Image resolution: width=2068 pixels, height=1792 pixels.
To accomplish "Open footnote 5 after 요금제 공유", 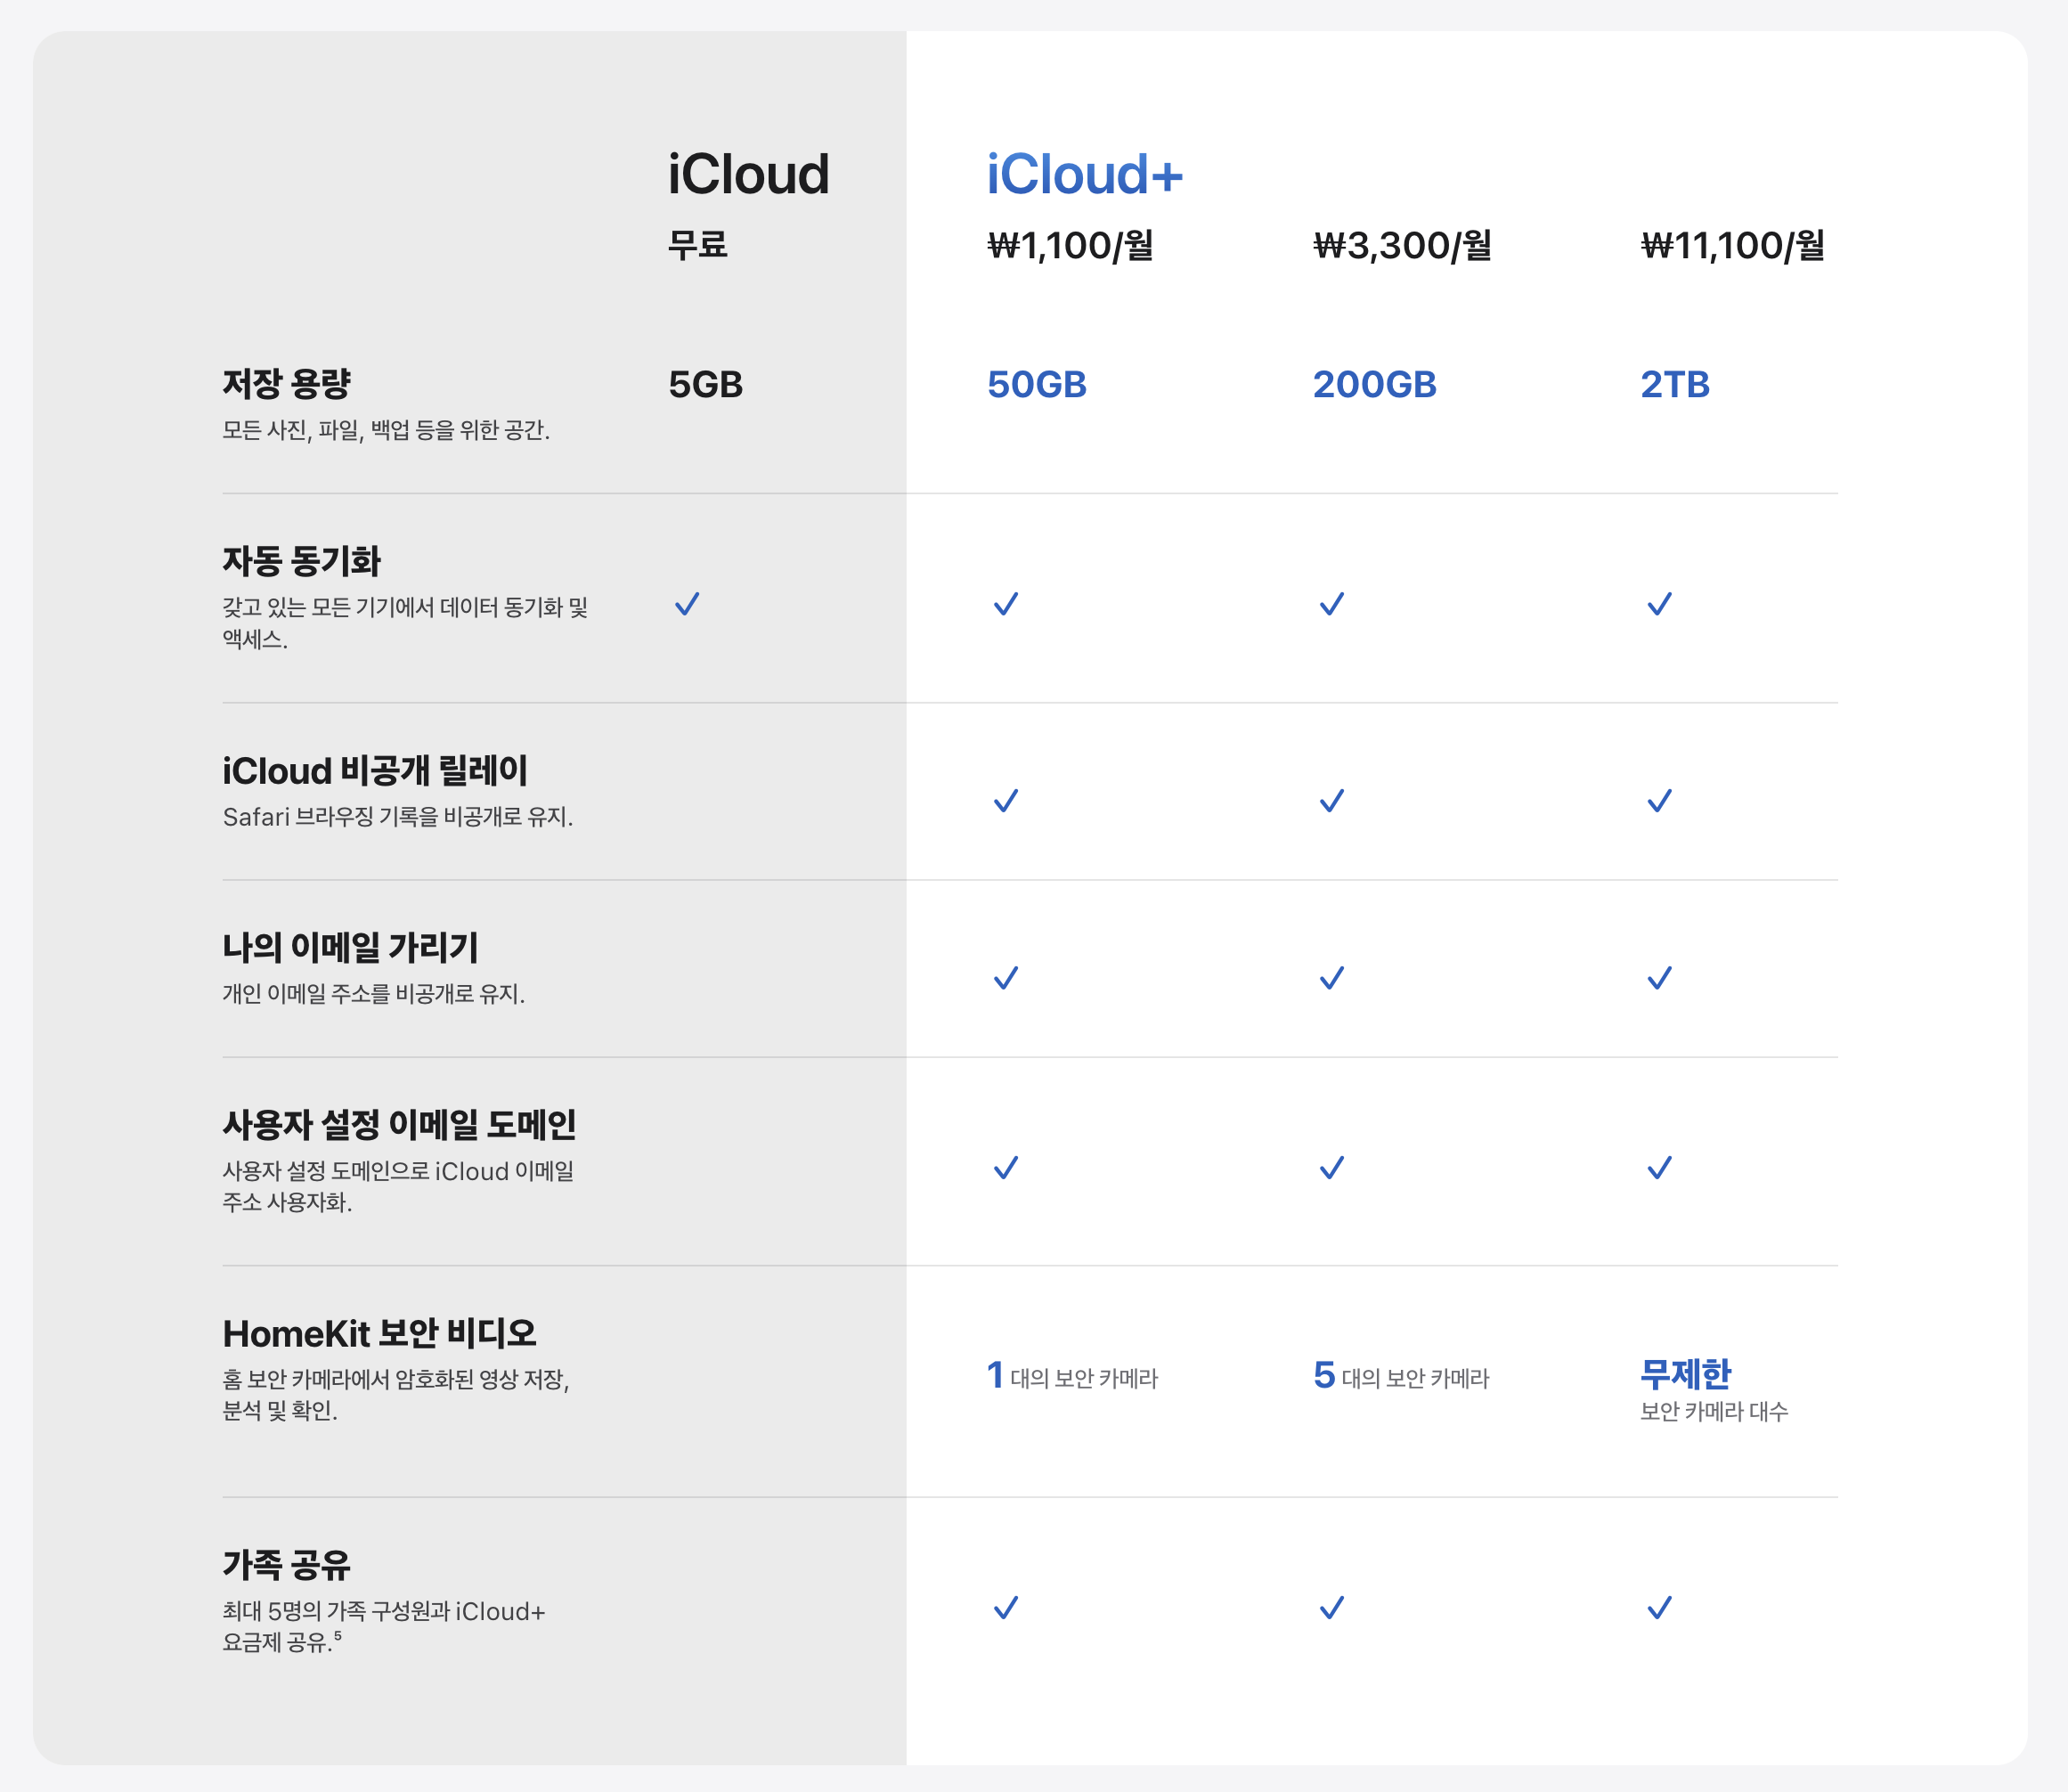I will 338,1636.
